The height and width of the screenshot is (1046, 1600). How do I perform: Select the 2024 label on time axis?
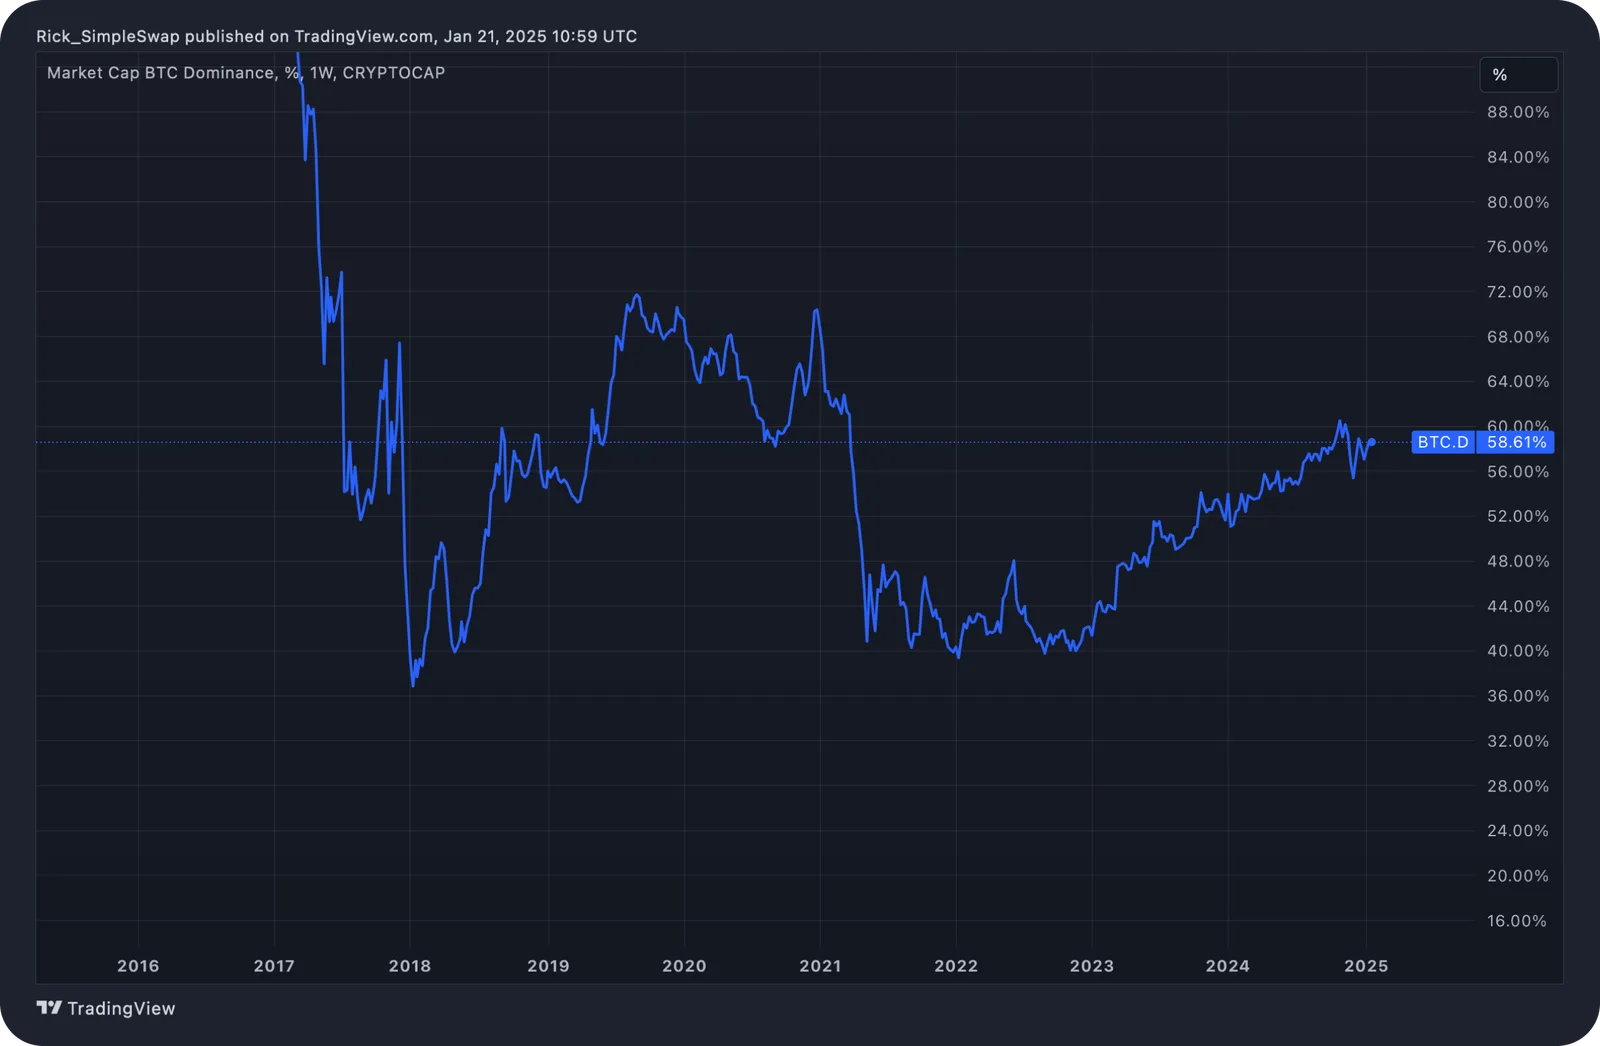point(1228,966)
